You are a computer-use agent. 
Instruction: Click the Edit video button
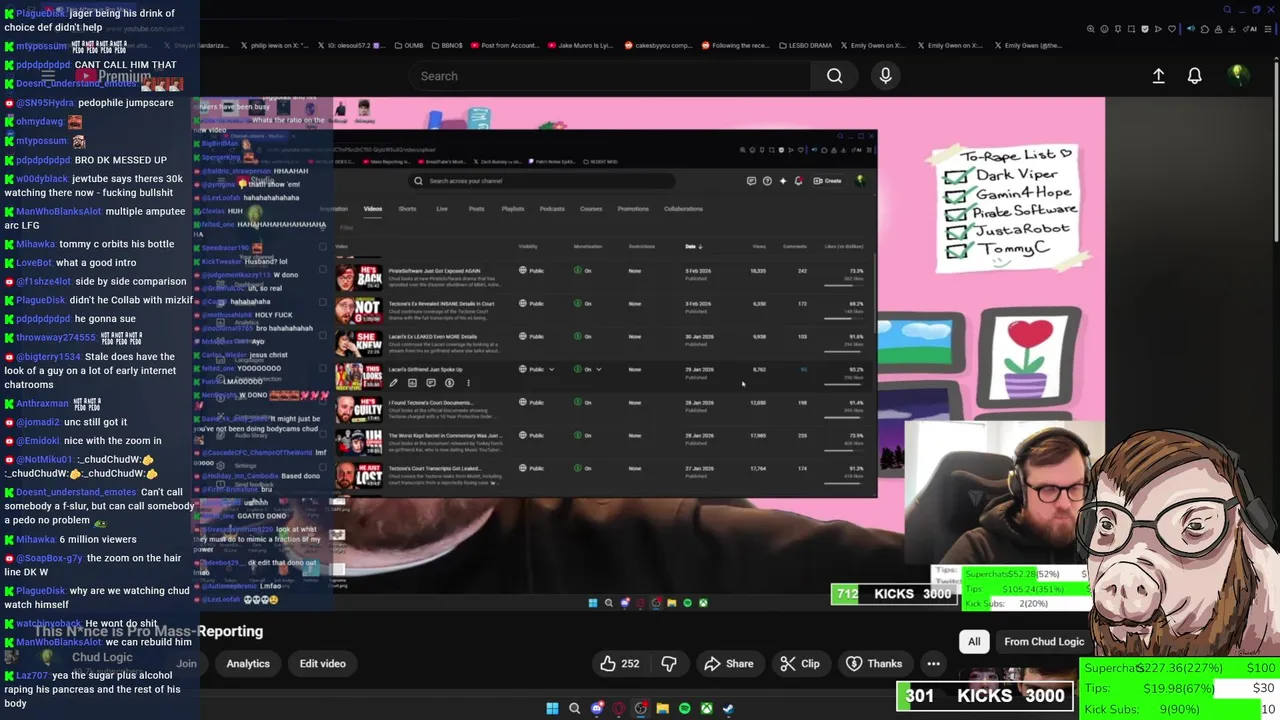322,664
